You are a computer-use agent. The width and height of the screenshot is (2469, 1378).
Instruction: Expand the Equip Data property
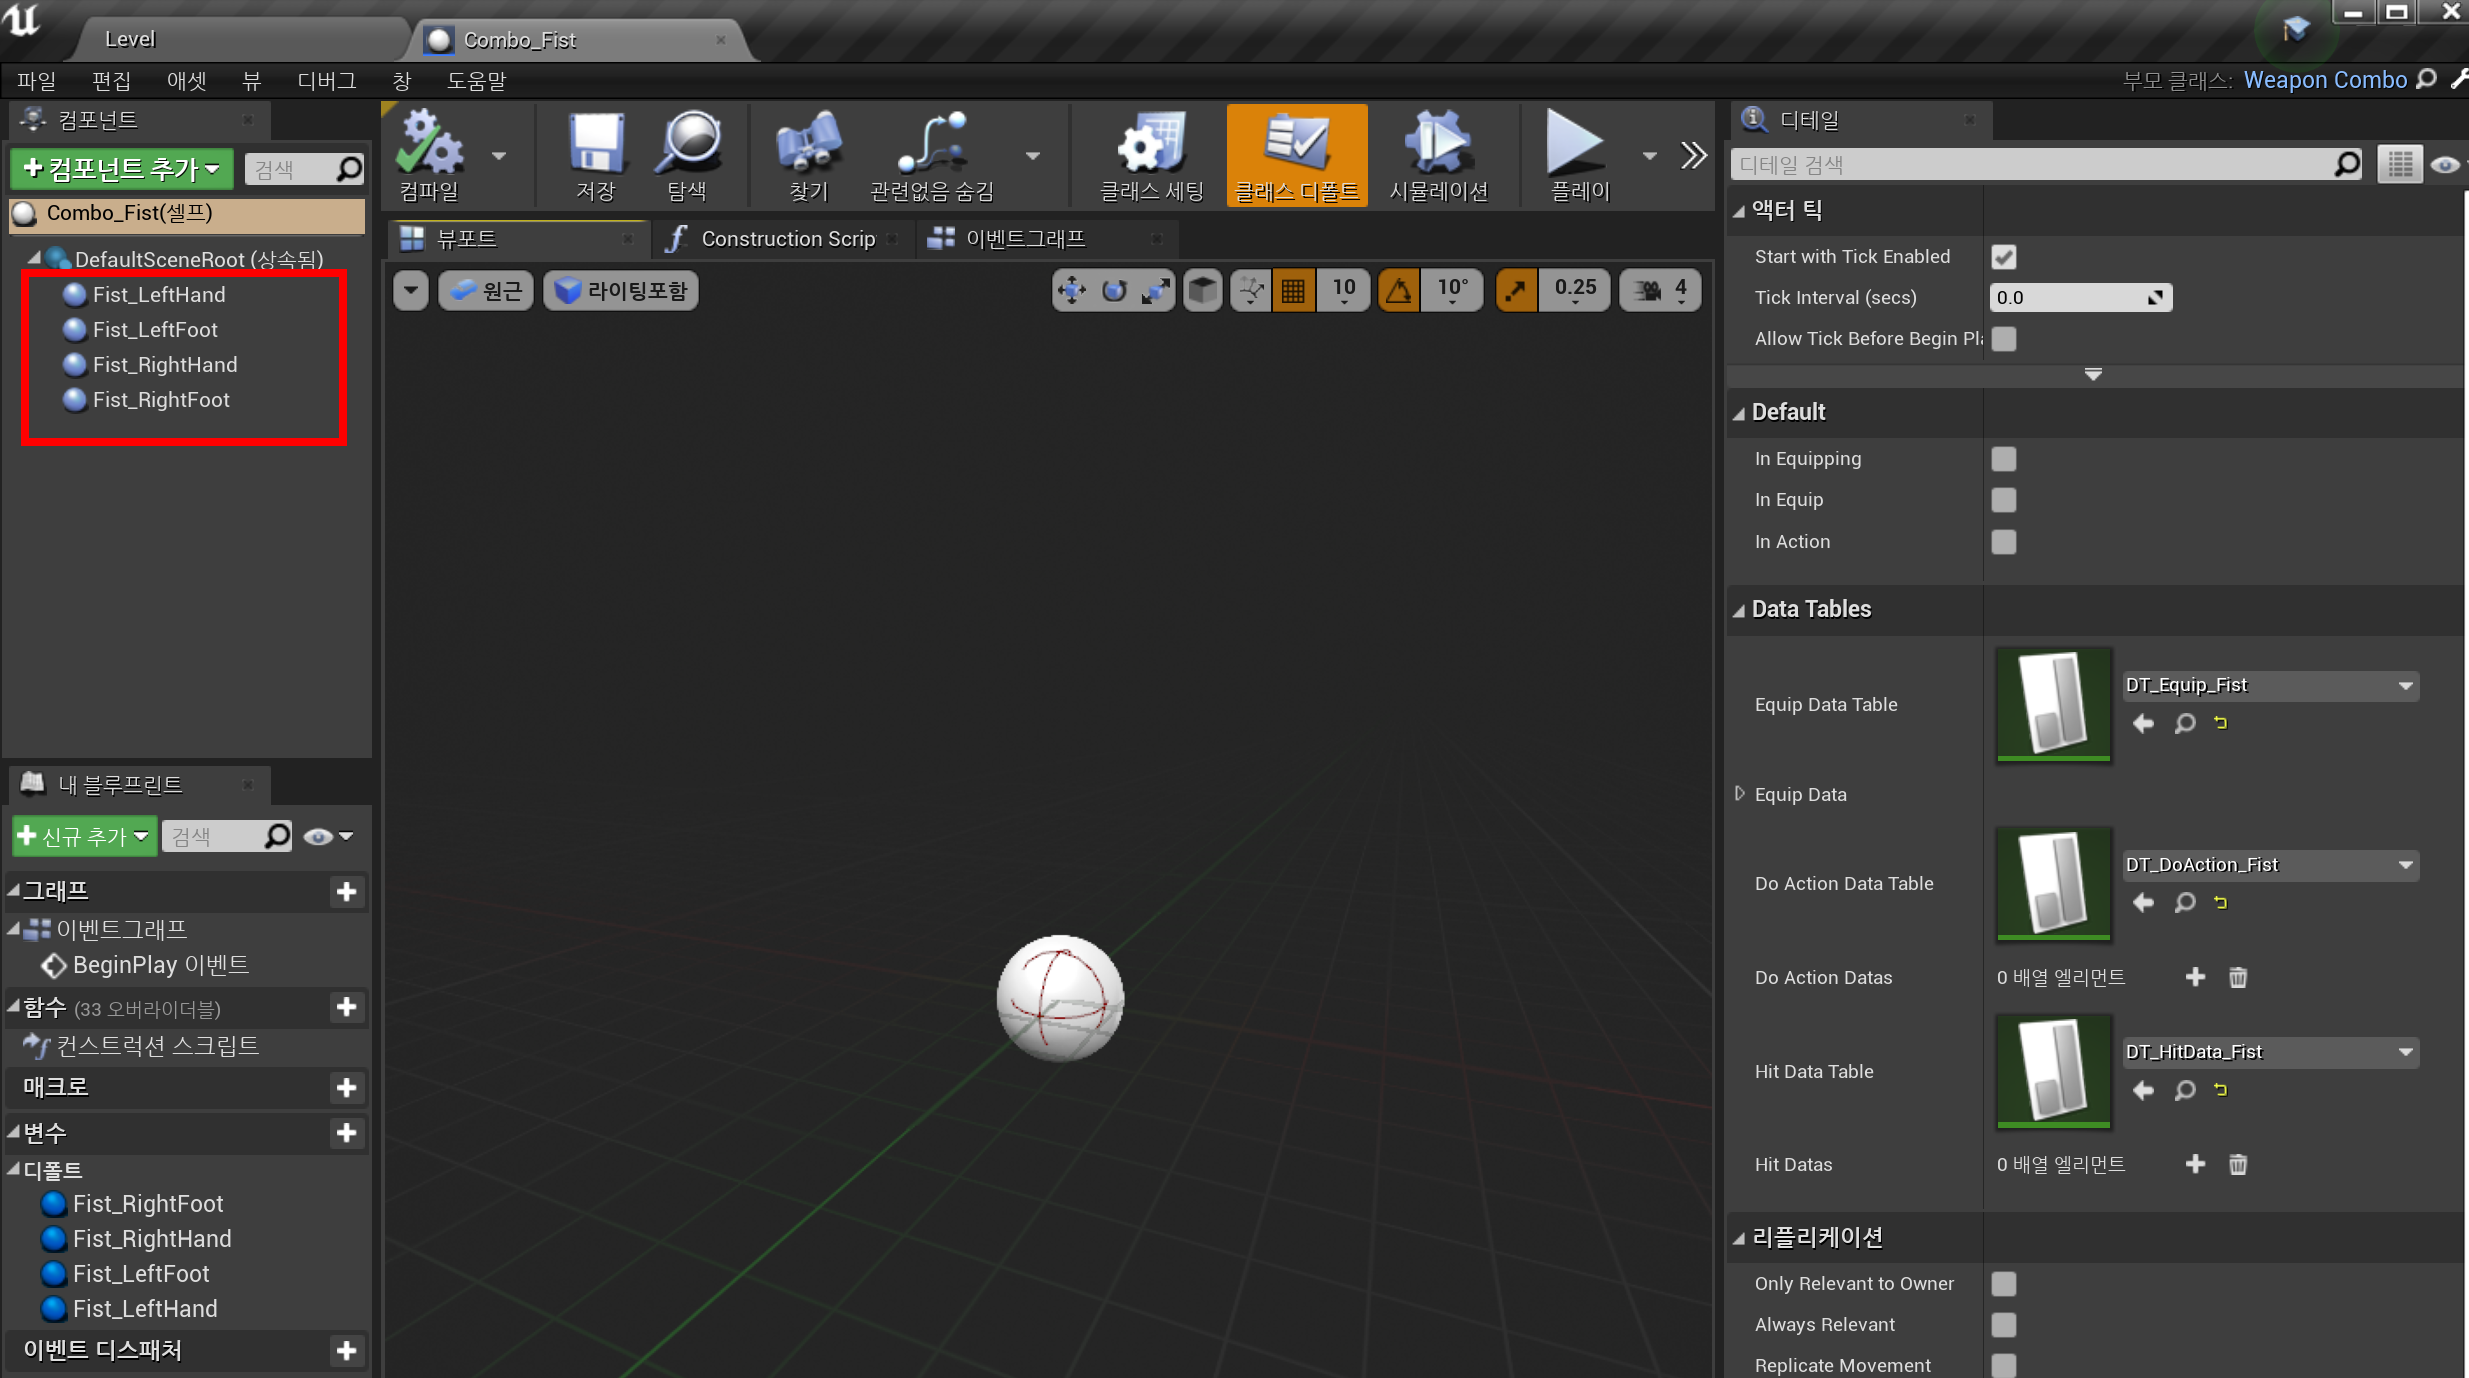click(x=1740, y=794)
